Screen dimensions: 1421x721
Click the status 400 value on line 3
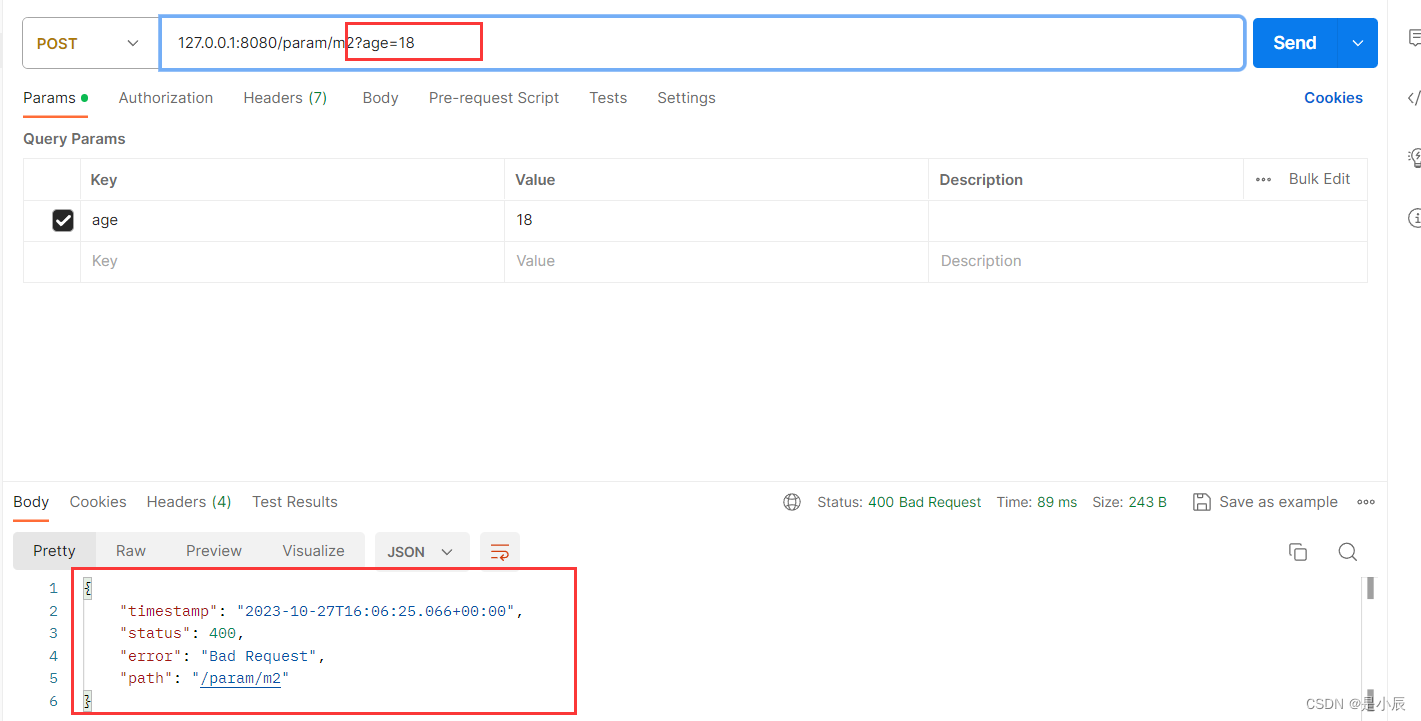[x=223, y=633]
